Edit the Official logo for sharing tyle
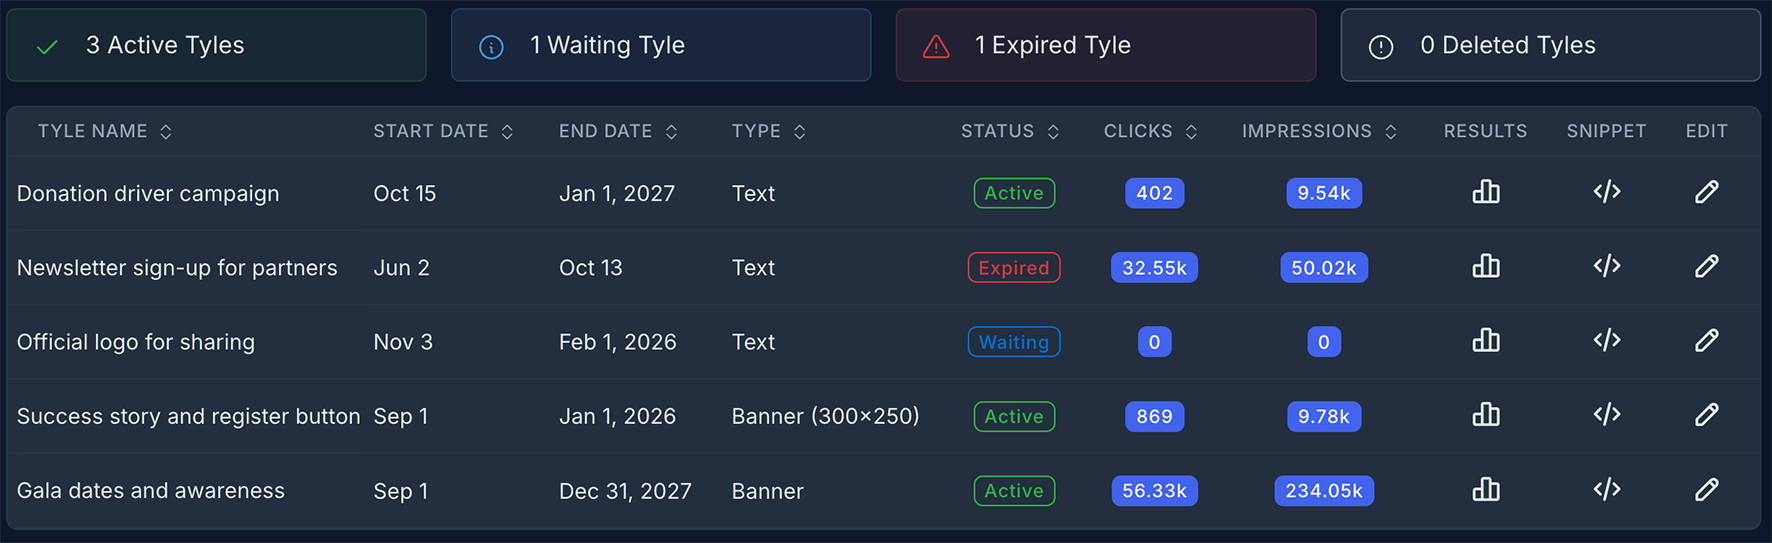The height and width of the screenshot is (543, 1772). coord(1706,341)
